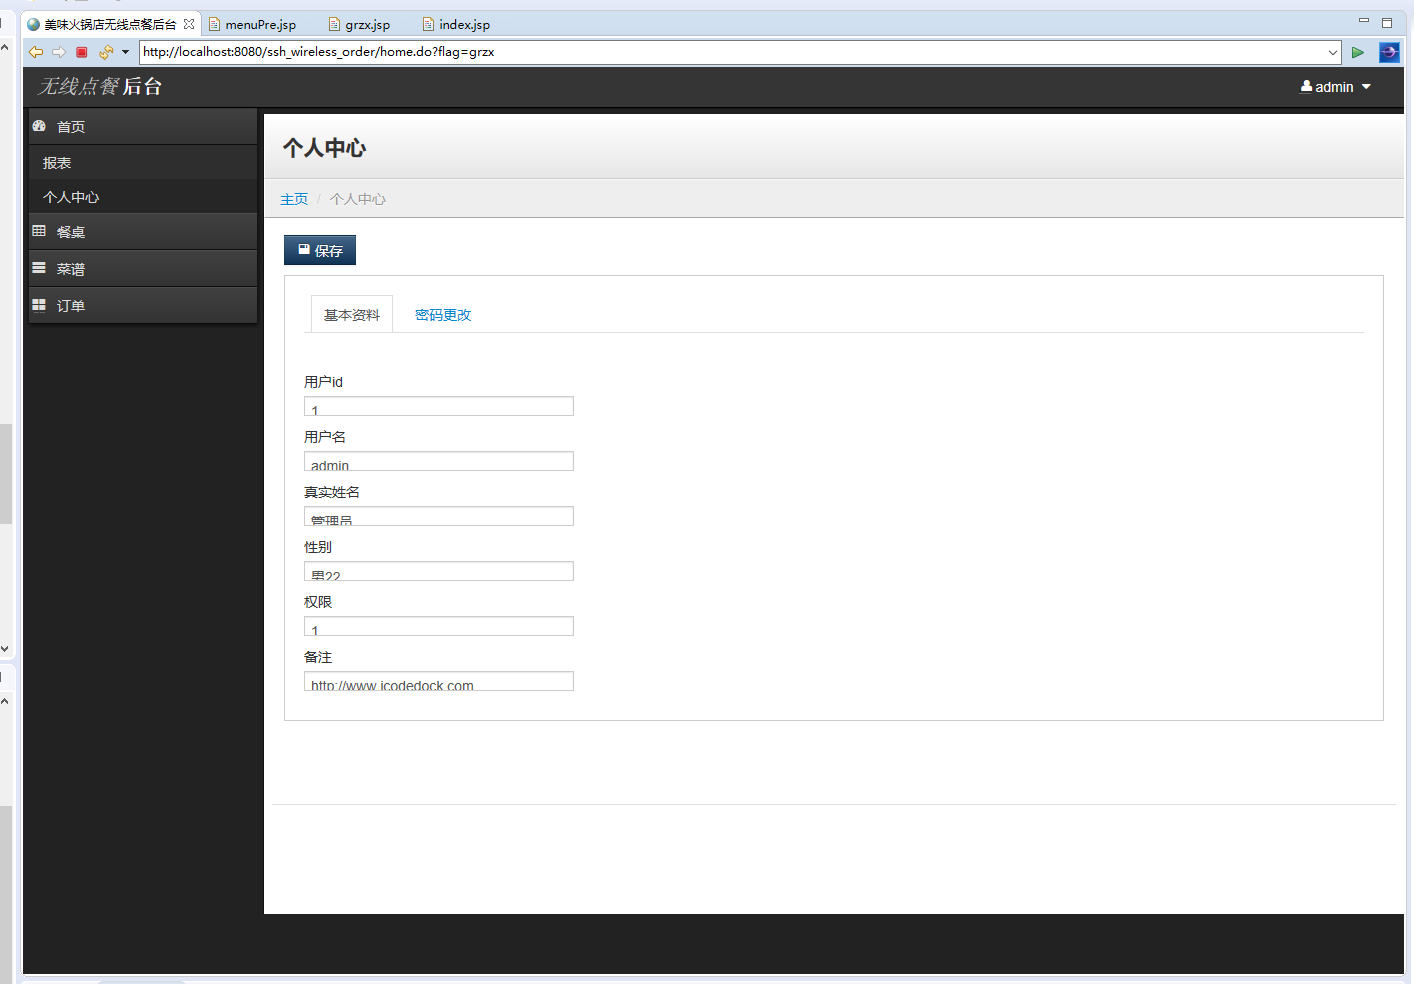This screenshot has width=1414, height=984.
Task: Expand the URL history dropdown arrow
Action: (x=1333, y=52)
